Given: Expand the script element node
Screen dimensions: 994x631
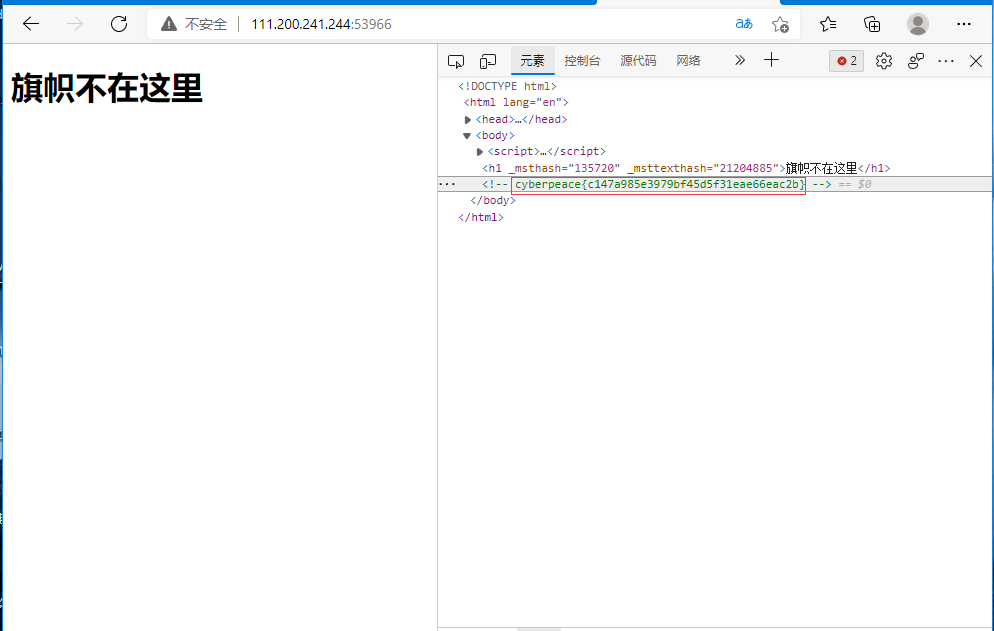Looking at the screenshot, I should pos(480,152).
